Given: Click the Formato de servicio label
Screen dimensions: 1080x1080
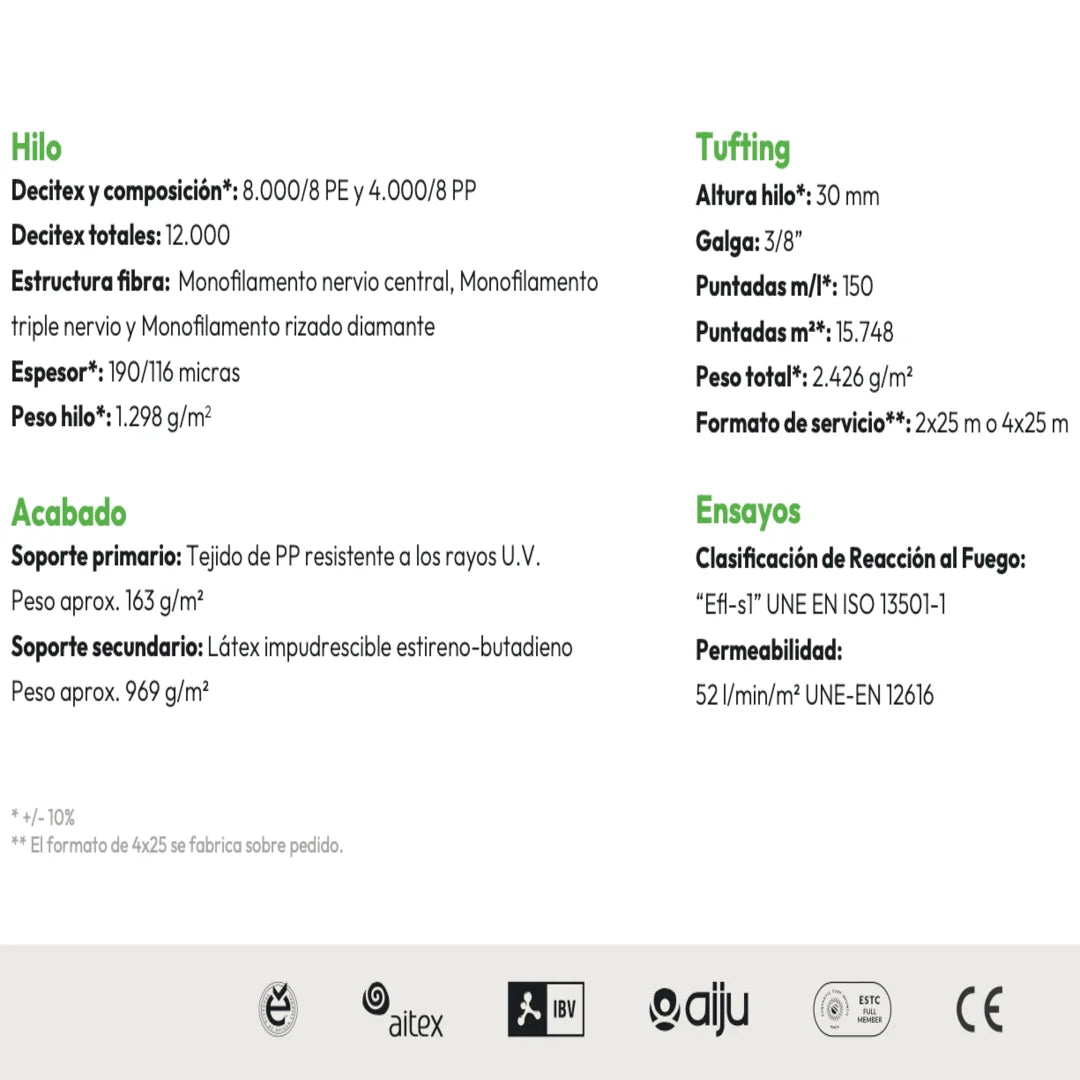Looking at the screenshot, I should [x=803, y=423].
